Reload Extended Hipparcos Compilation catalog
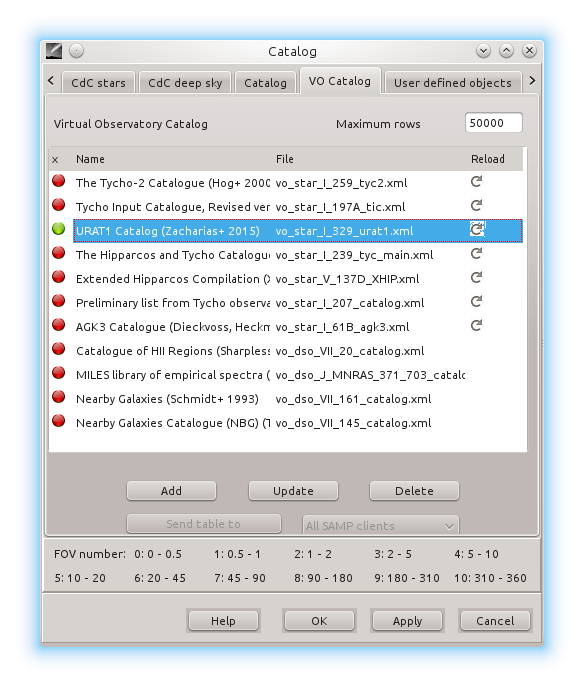Image resolution: width=584 pixels, height=687 pixels. pyautogui.click(x=476, y=278)
